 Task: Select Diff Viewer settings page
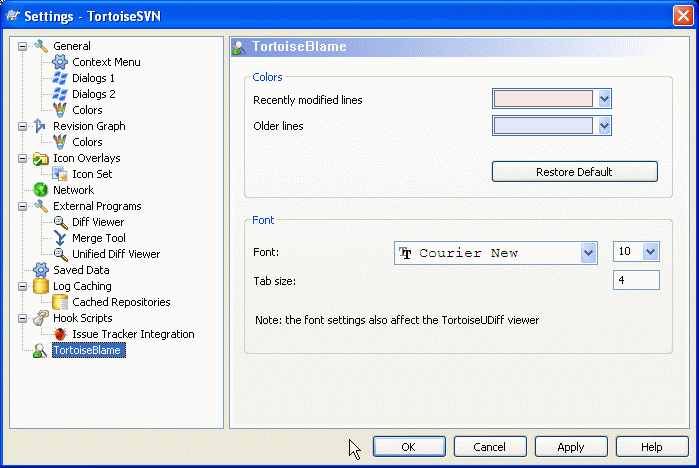point(98,222)
